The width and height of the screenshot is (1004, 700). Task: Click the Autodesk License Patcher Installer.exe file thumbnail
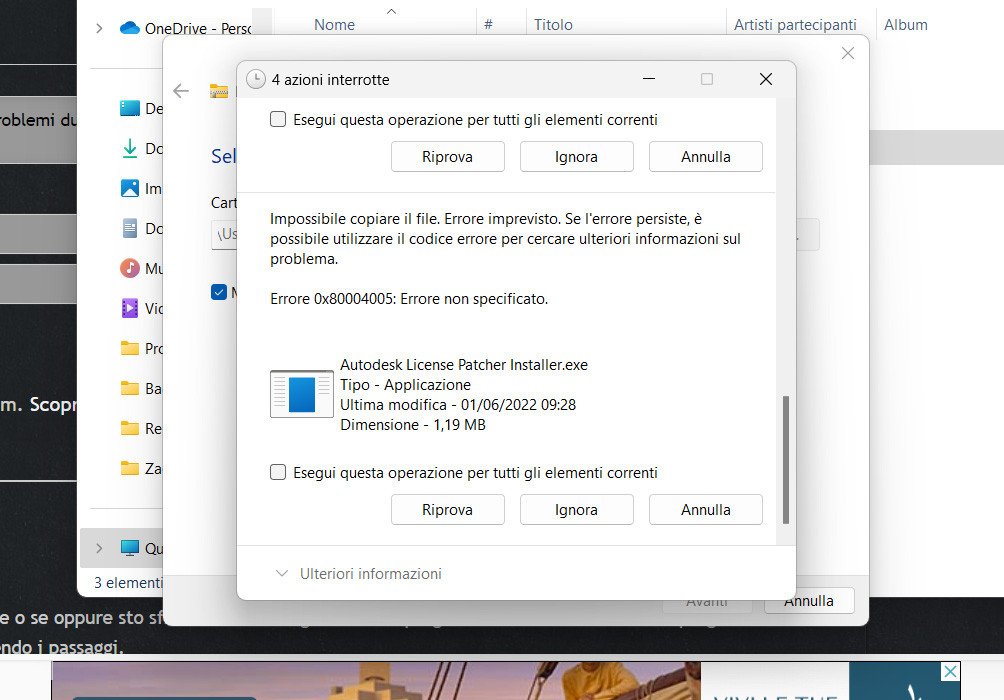tap(302, 394)
